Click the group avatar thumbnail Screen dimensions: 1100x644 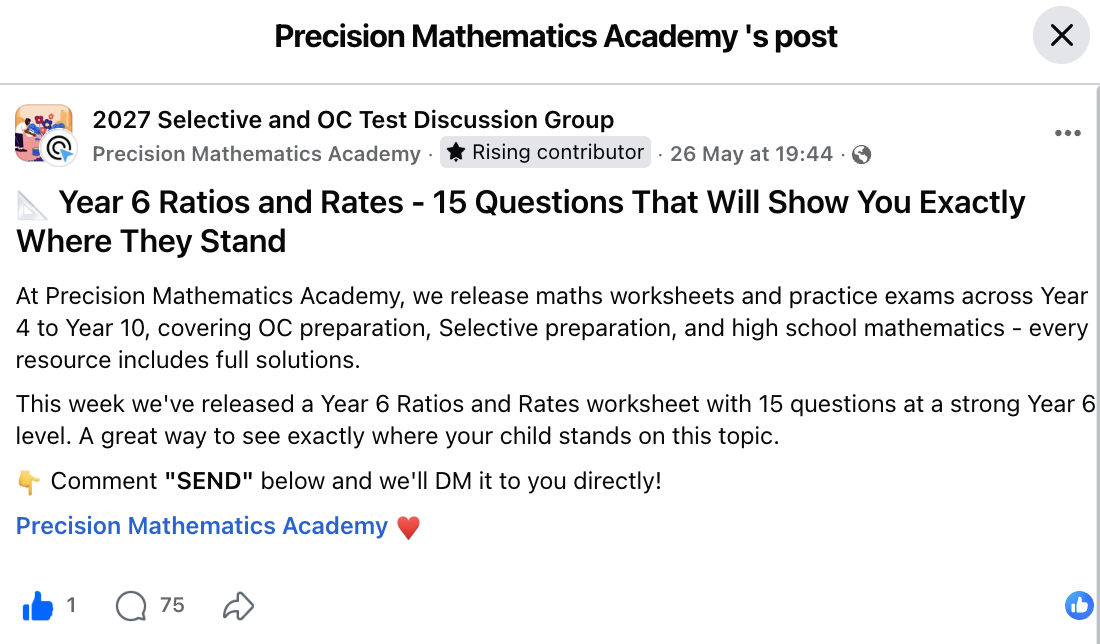(x=42, y=130)
